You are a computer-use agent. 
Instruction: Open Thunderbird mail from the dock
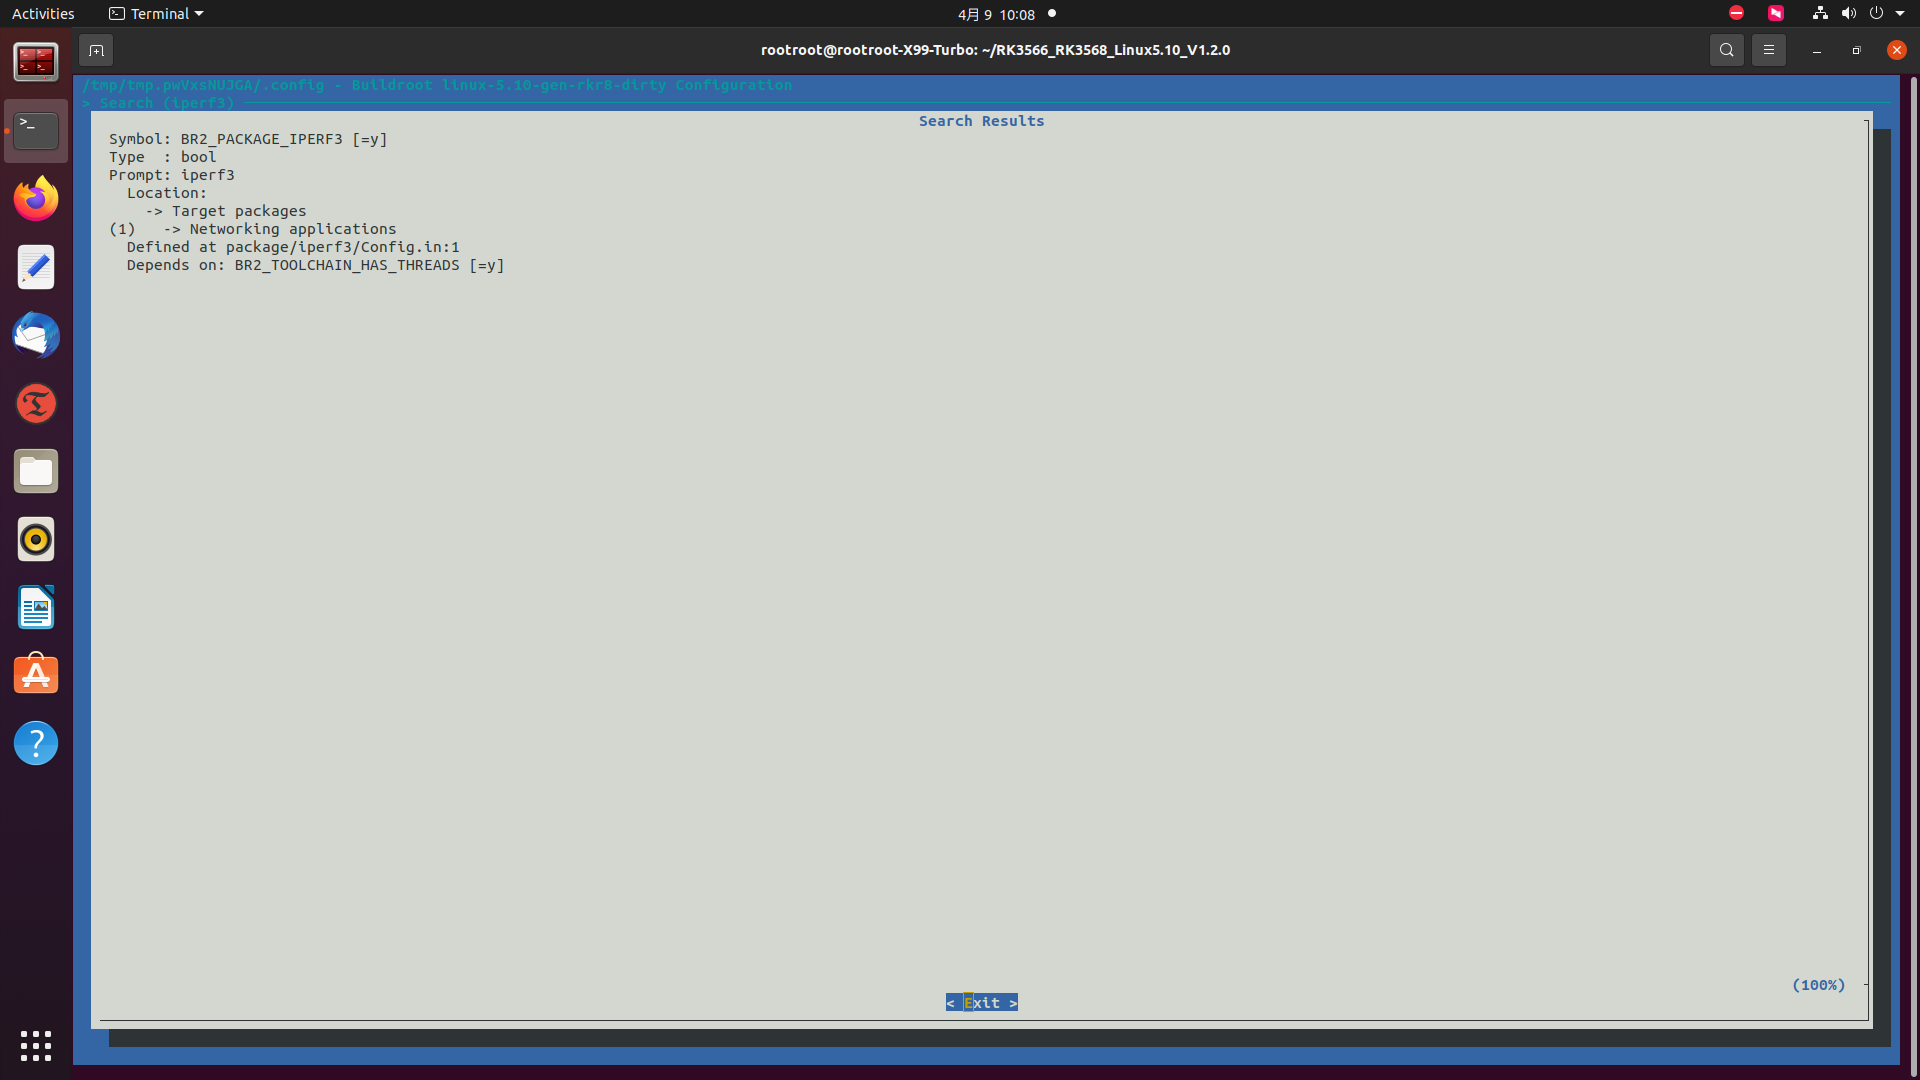tap(36, 335)
